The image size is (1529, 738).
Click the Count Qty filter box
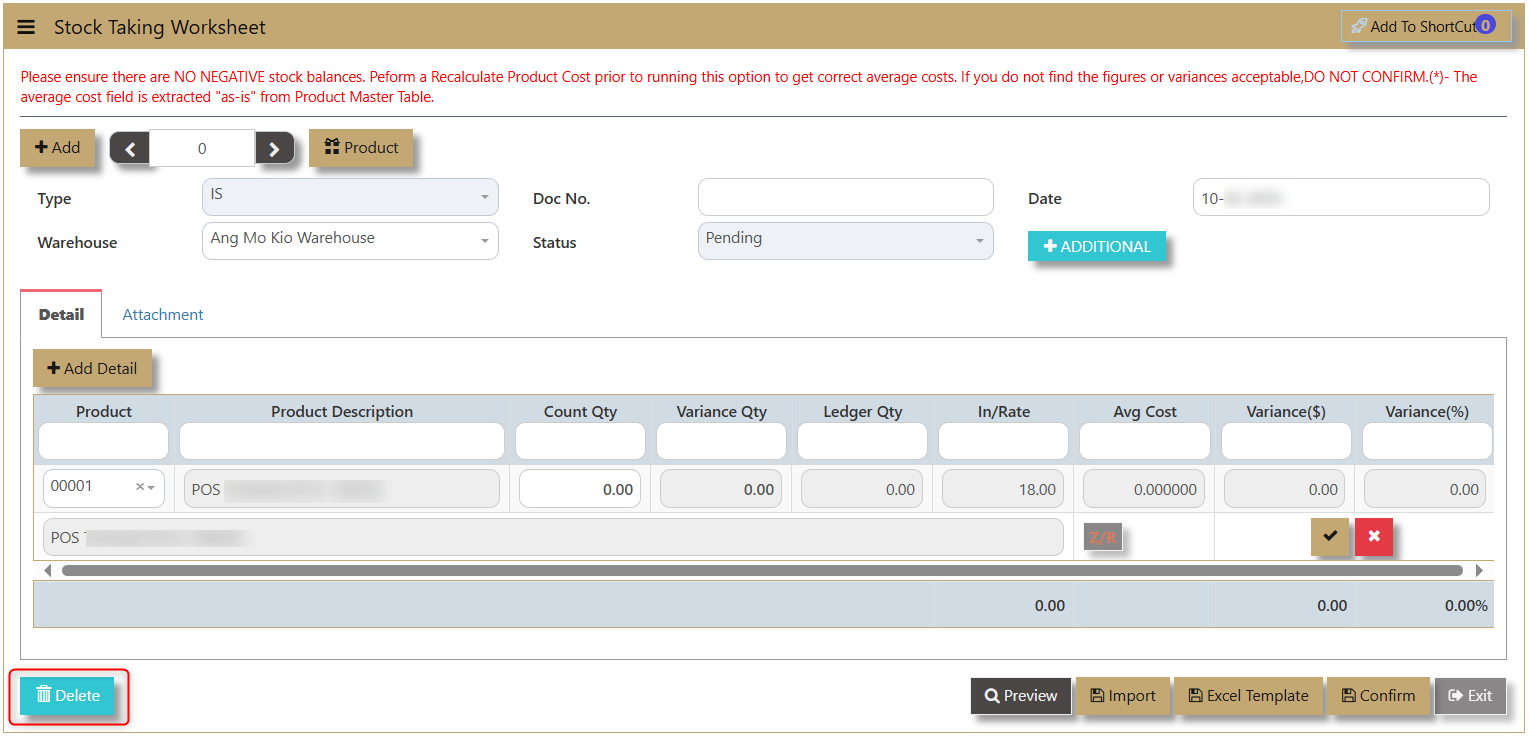[580, 441]
